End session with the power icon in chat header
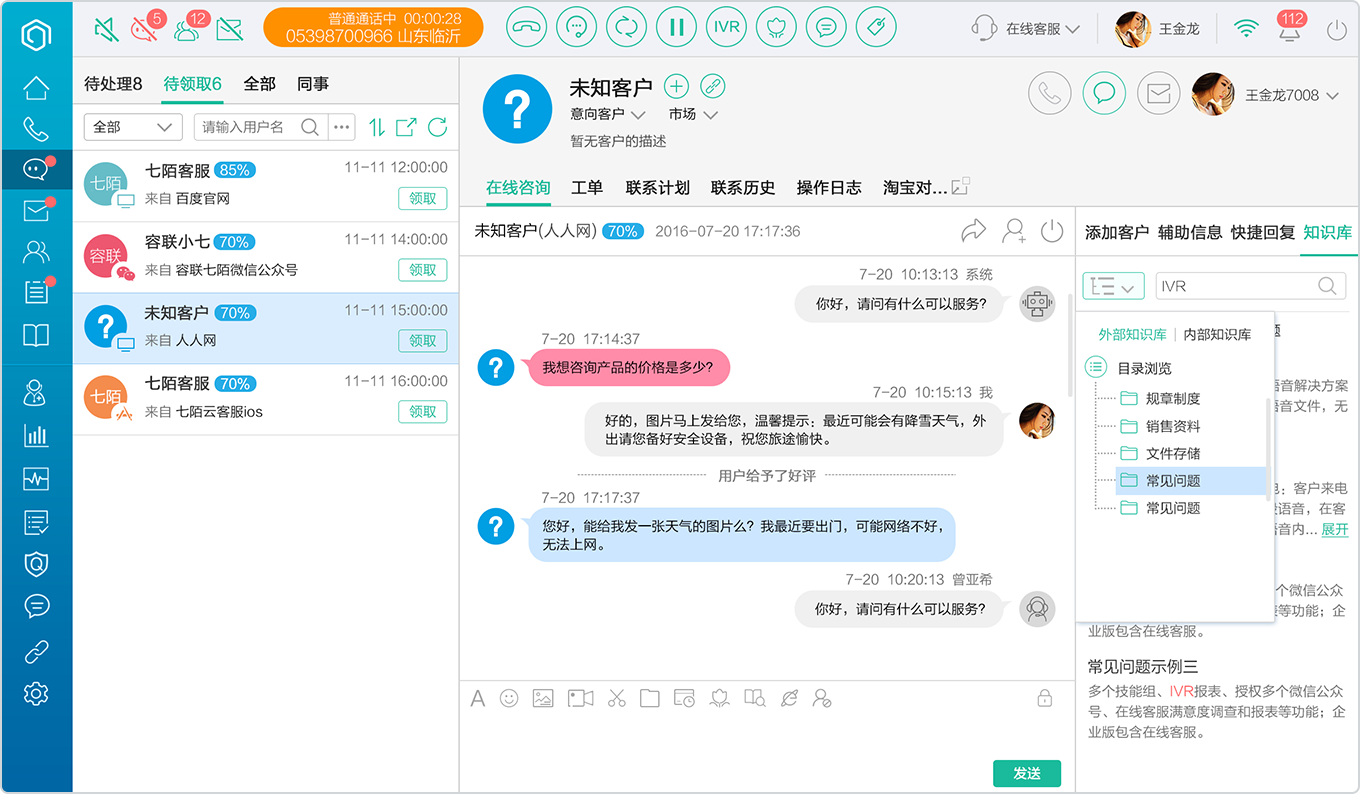The height and width of the screenshot is (794, 1360). coord(1051,231)
